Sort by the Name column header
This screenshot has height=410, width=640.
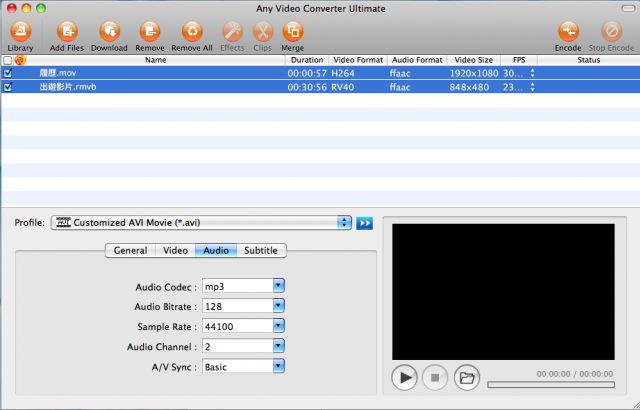point(156,60)
